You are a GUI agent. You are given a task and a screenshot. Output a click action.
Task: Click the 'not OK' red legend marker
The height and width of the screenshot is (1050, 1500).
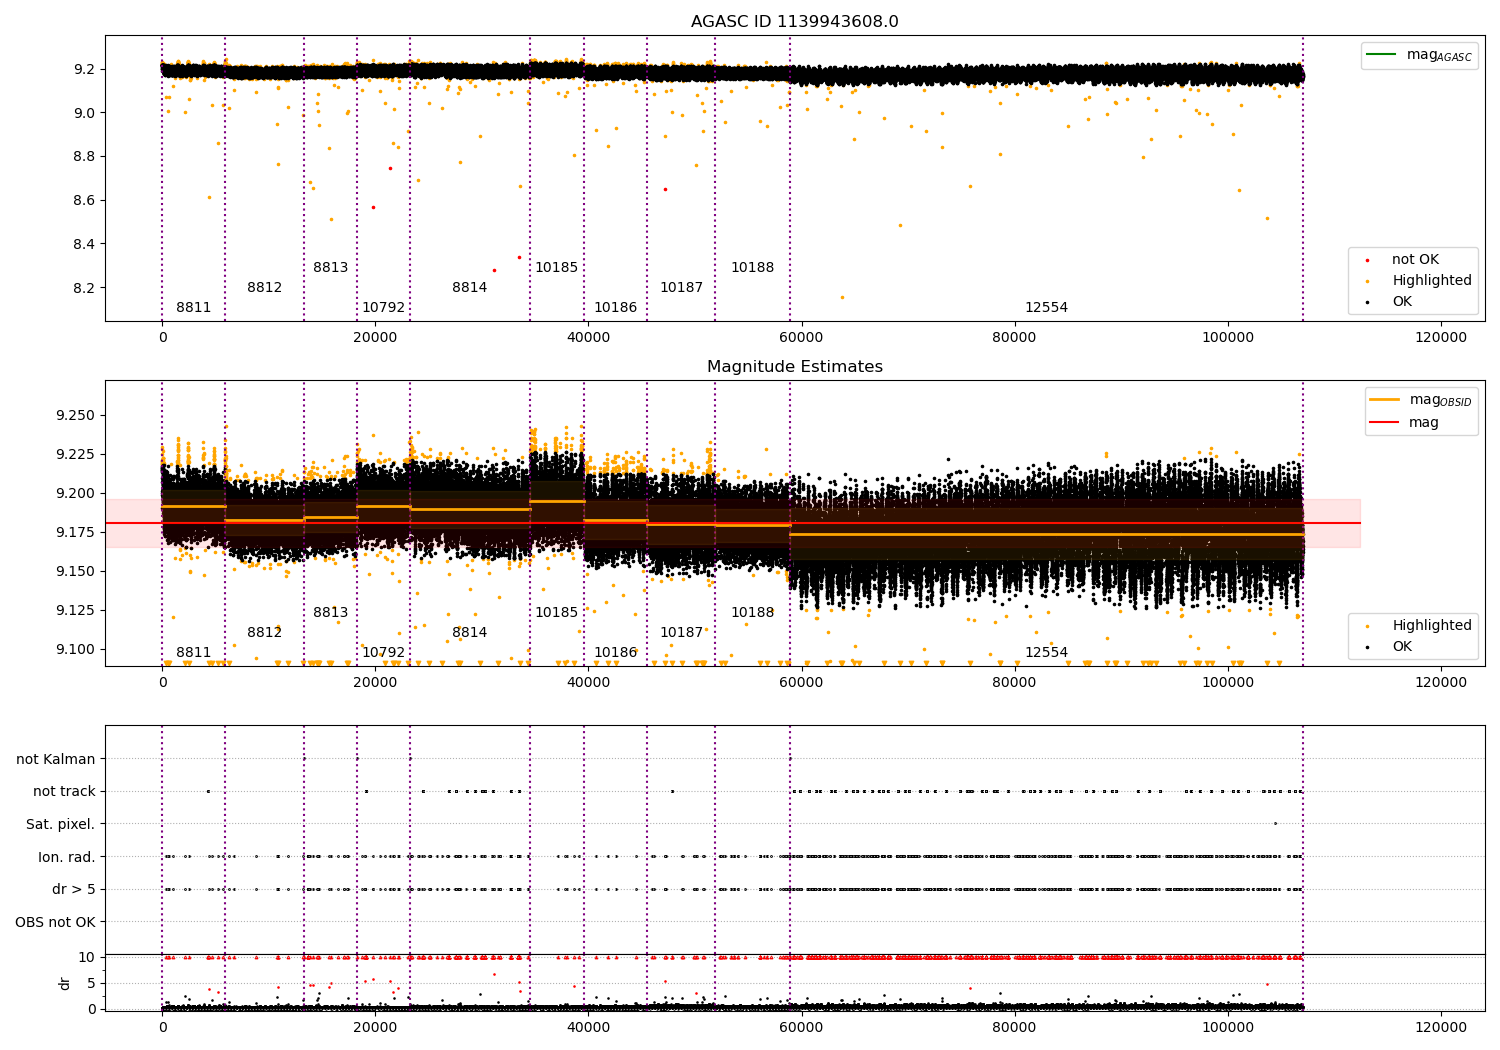tap(1367, 260)
